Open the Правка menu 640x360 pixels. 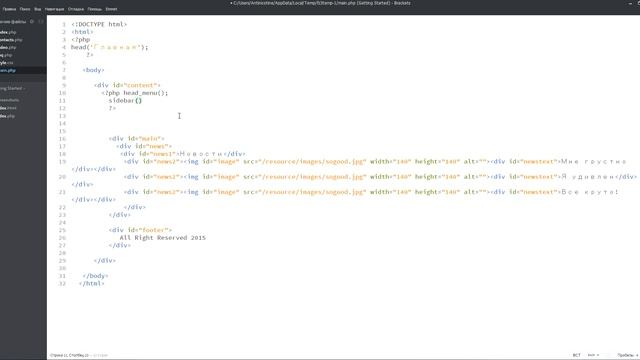tap(9, 9)
